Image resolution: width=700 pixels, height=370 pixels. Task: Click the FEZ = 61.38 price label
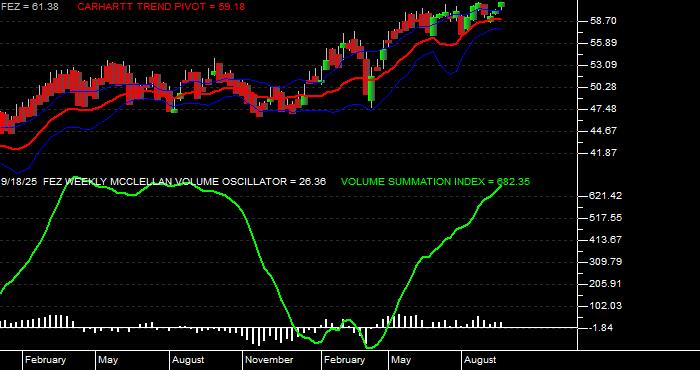tap(29, 7)
